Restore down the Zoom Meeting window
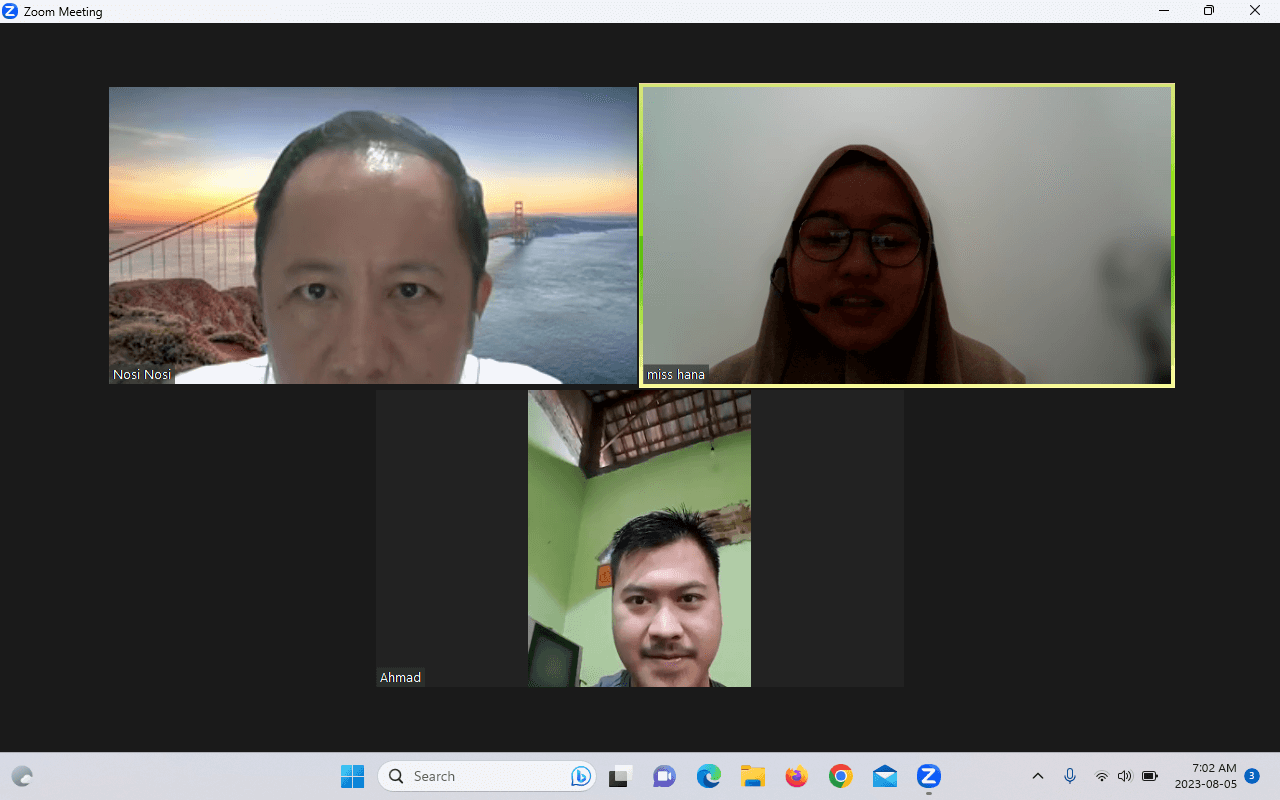This screenshot has width=1280, height=800. pos(1209,11)
